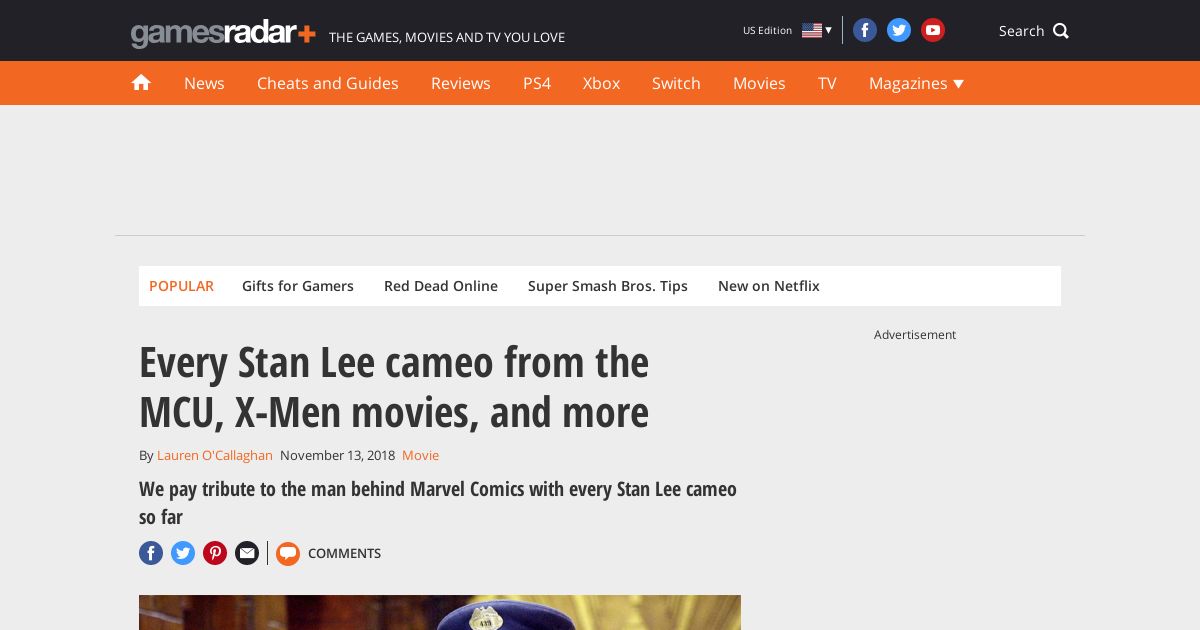
Task: Go to the PS4 section
Action: pos(537,83)
